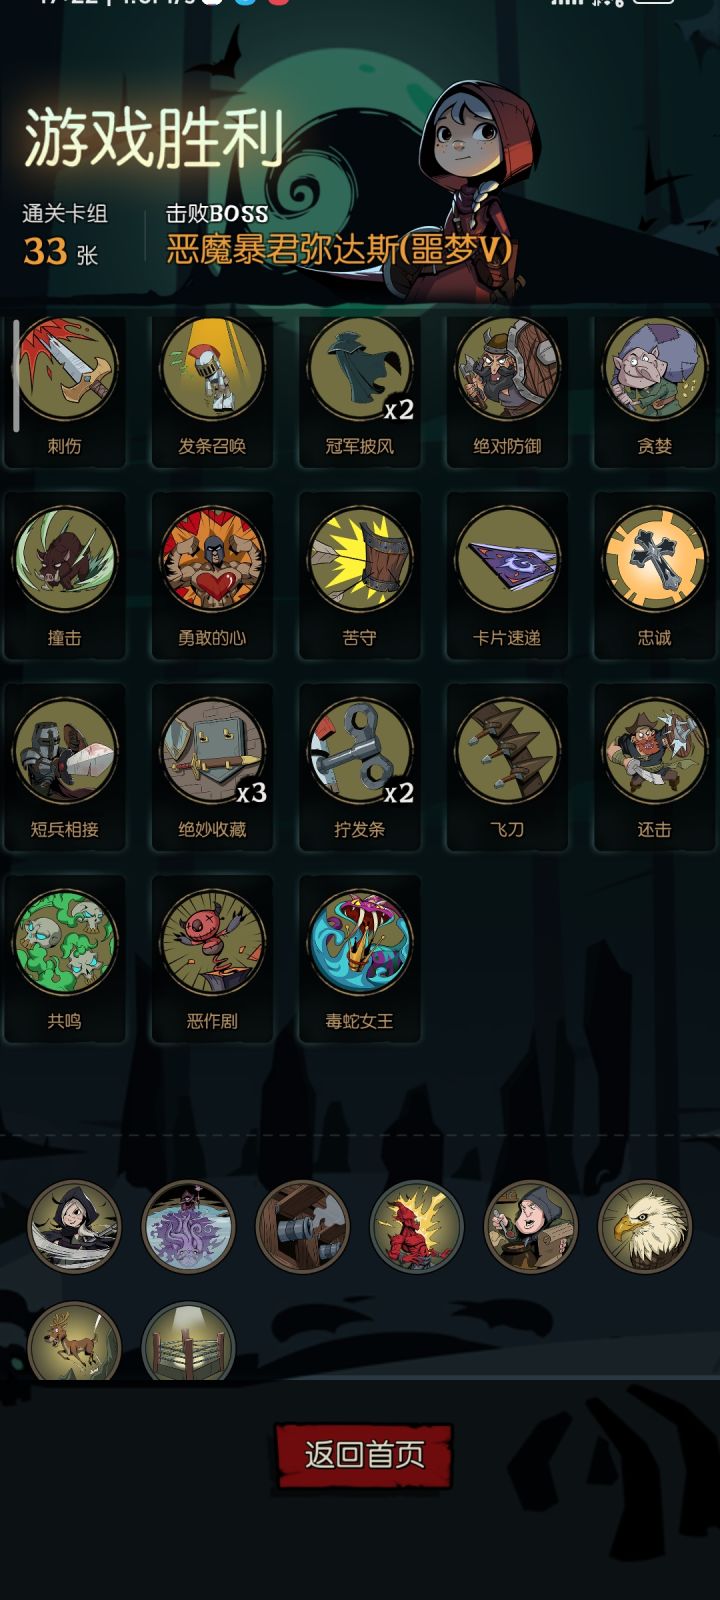720x1600 pixels.
Task: Click the 返回首页 button
Action: pos(364,1455)
